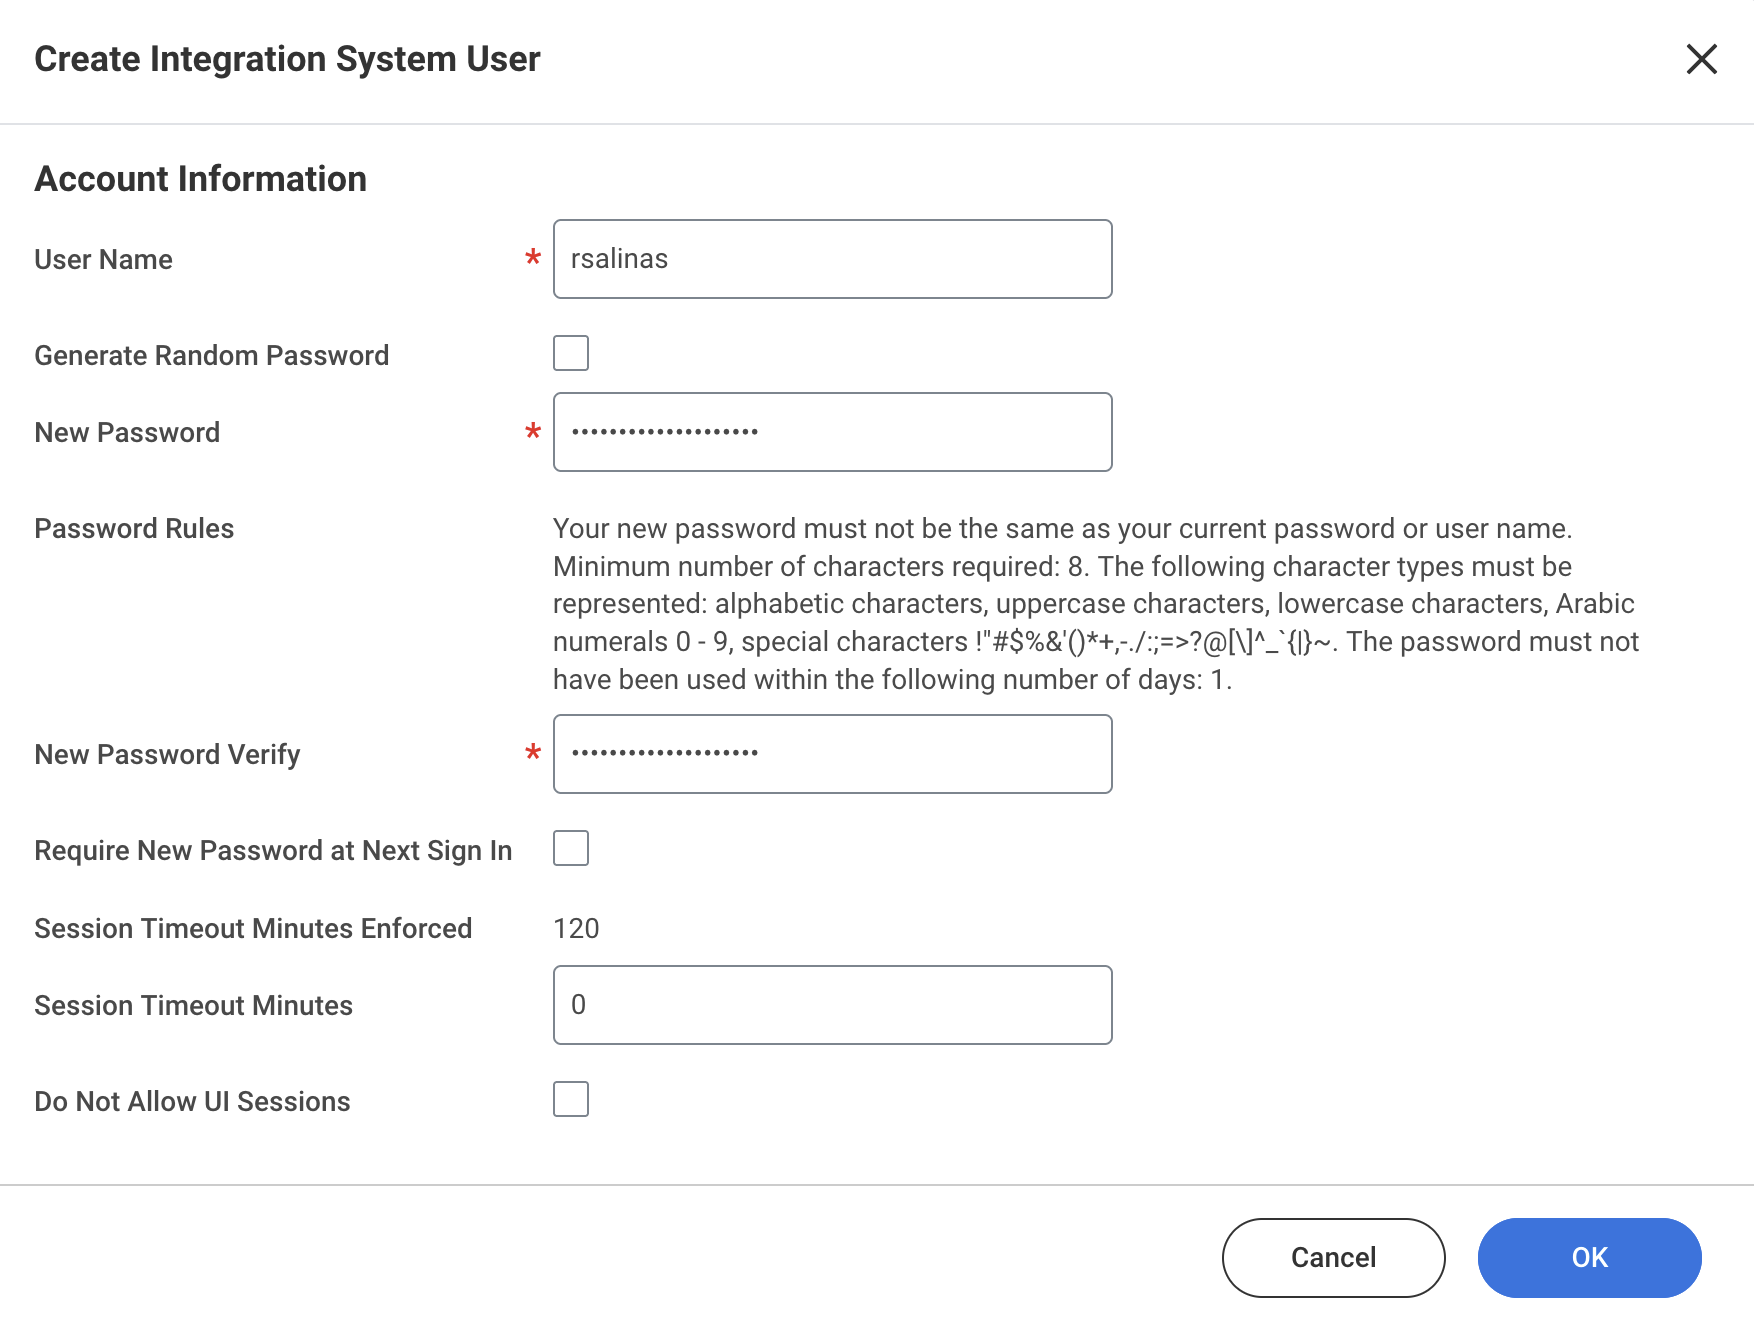Click the dialog title Create Integration System User
Screen dimensions: 1754x1320
(x=287, y=59)
